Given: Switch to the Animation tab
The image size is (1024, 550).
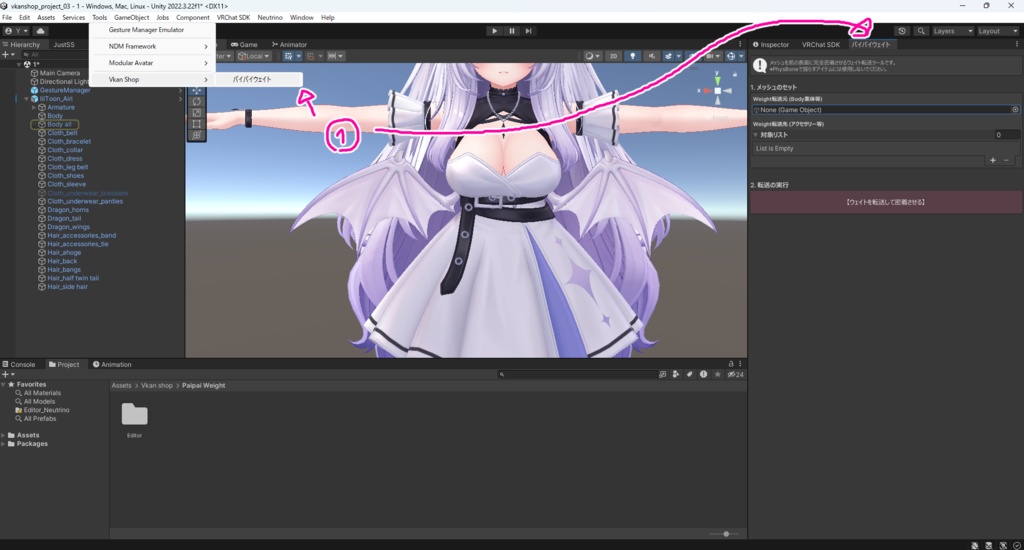Looking at the screenshot, I should click(112, 364).
